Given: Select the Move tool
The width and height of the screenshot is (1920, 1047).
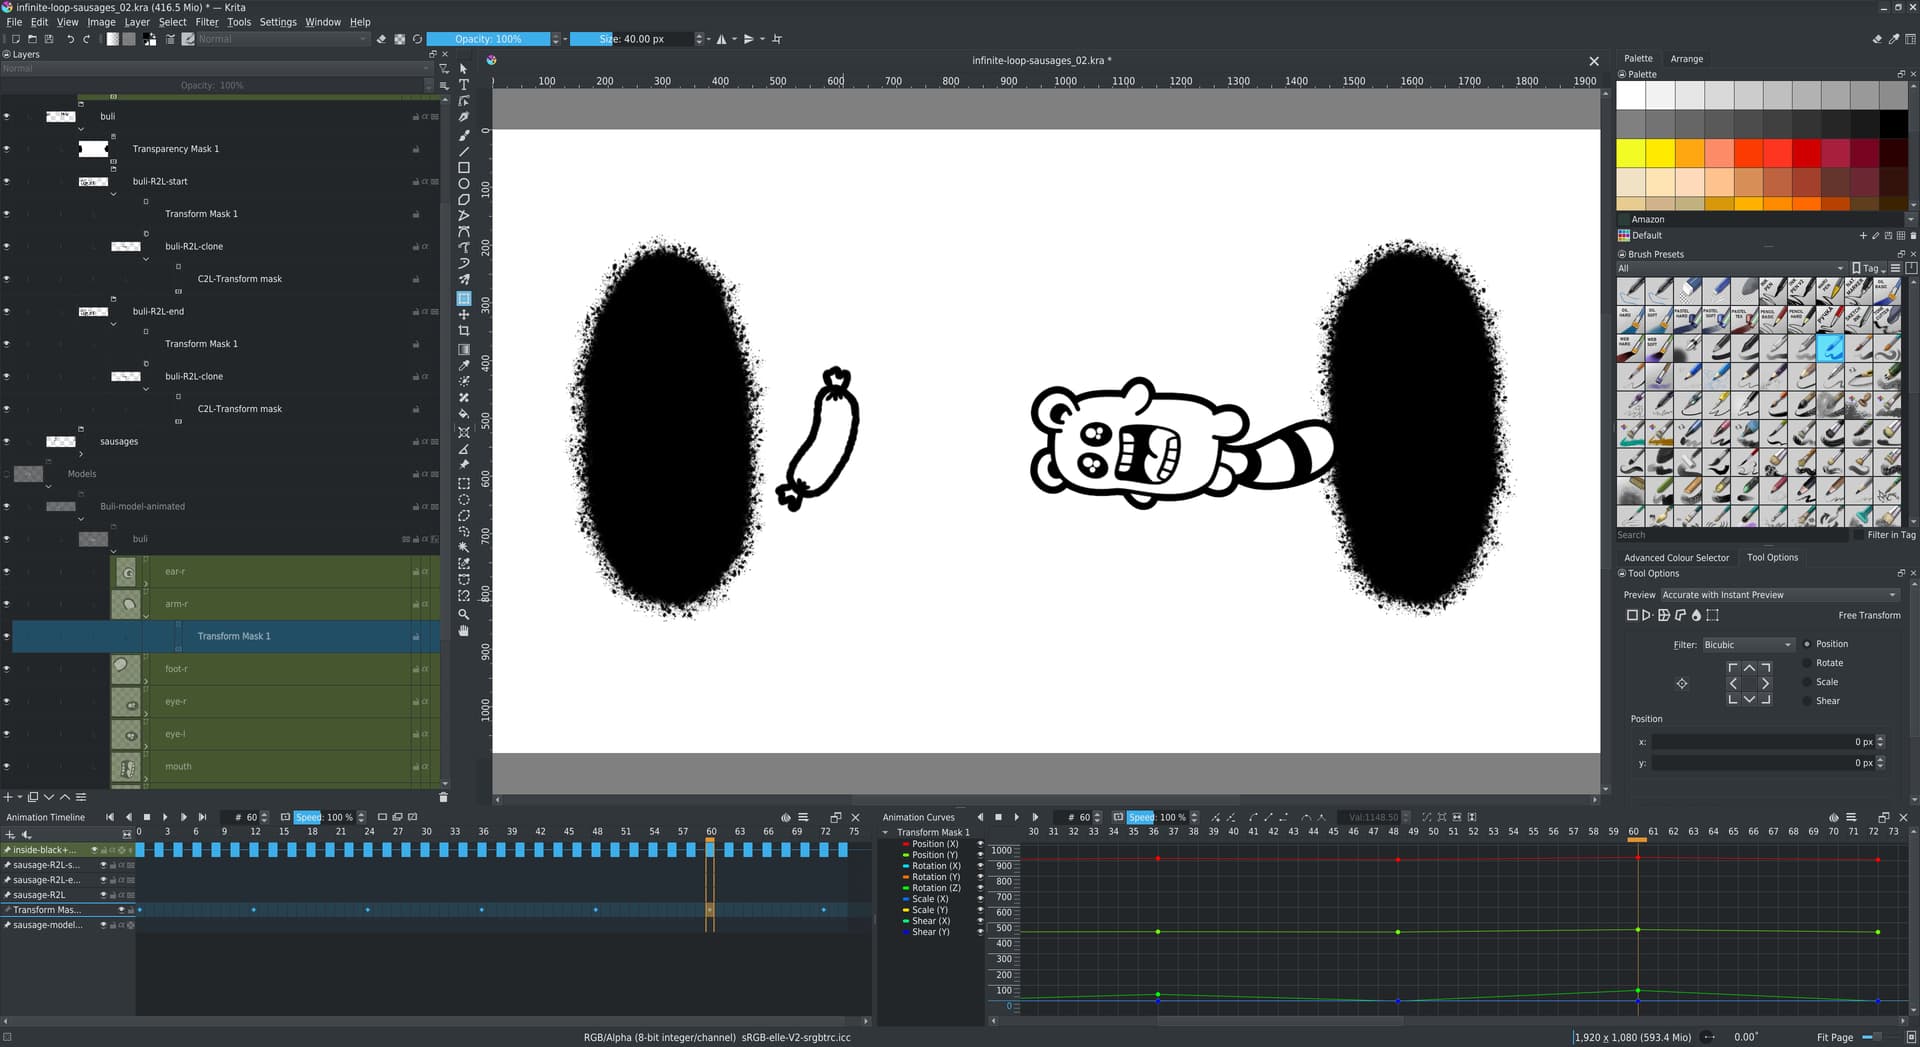Looking at the screenshot, I should click(464, 315).
